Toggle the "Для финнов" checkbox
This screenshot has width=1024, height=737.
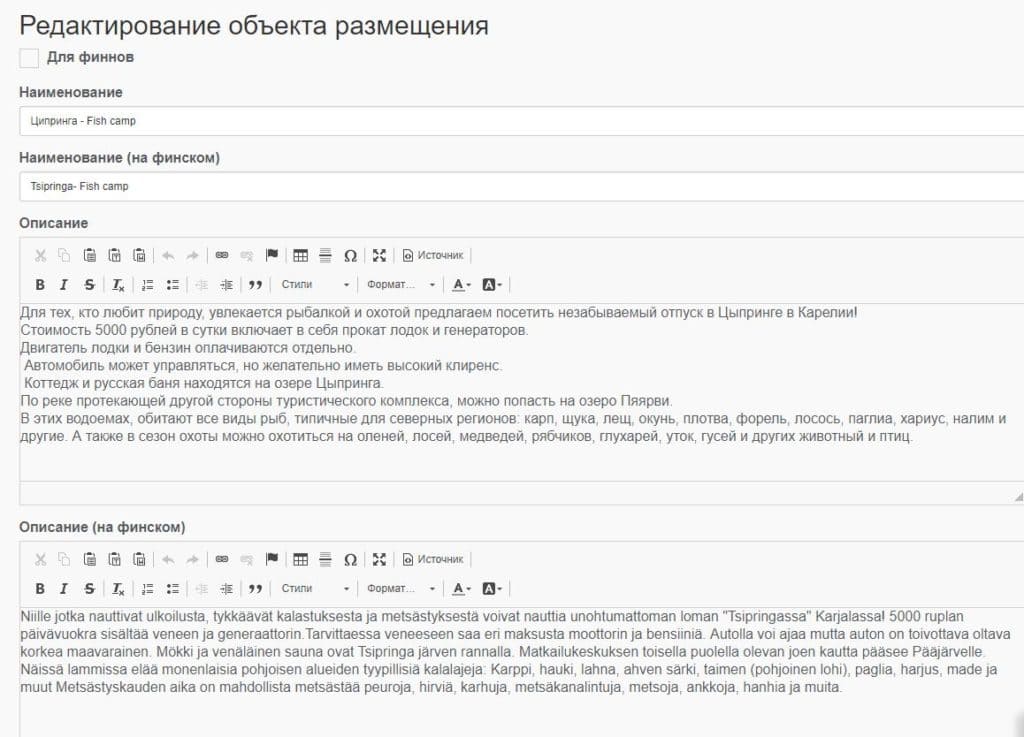click(x=29, y=58)
